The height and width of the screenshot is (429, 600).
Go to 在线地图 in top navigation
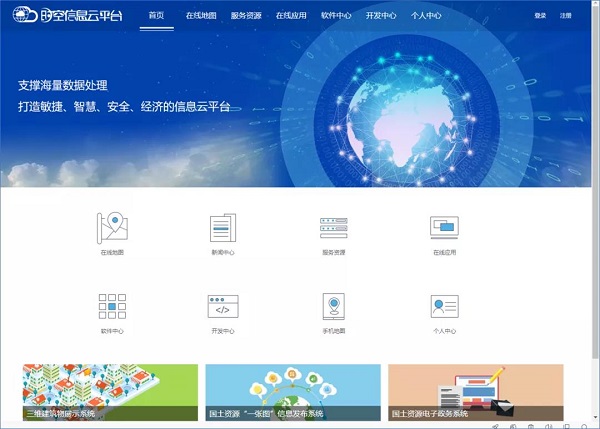coord(201,16)
